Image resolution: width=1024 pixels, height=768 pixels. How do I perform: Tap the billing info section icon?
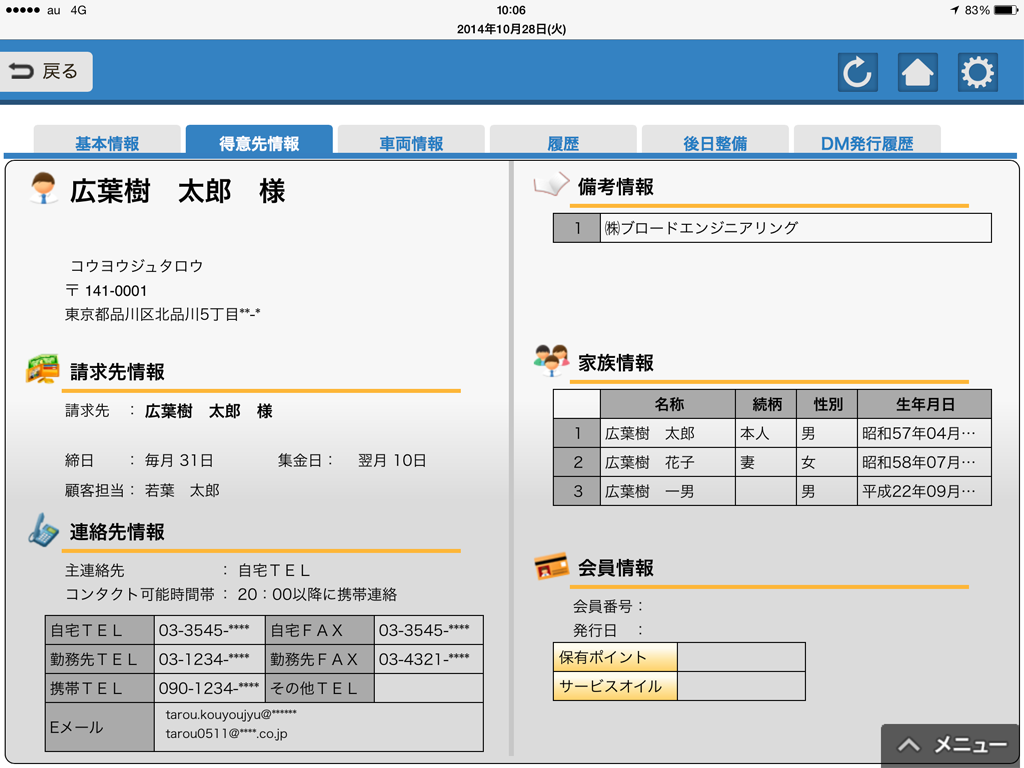43,369
